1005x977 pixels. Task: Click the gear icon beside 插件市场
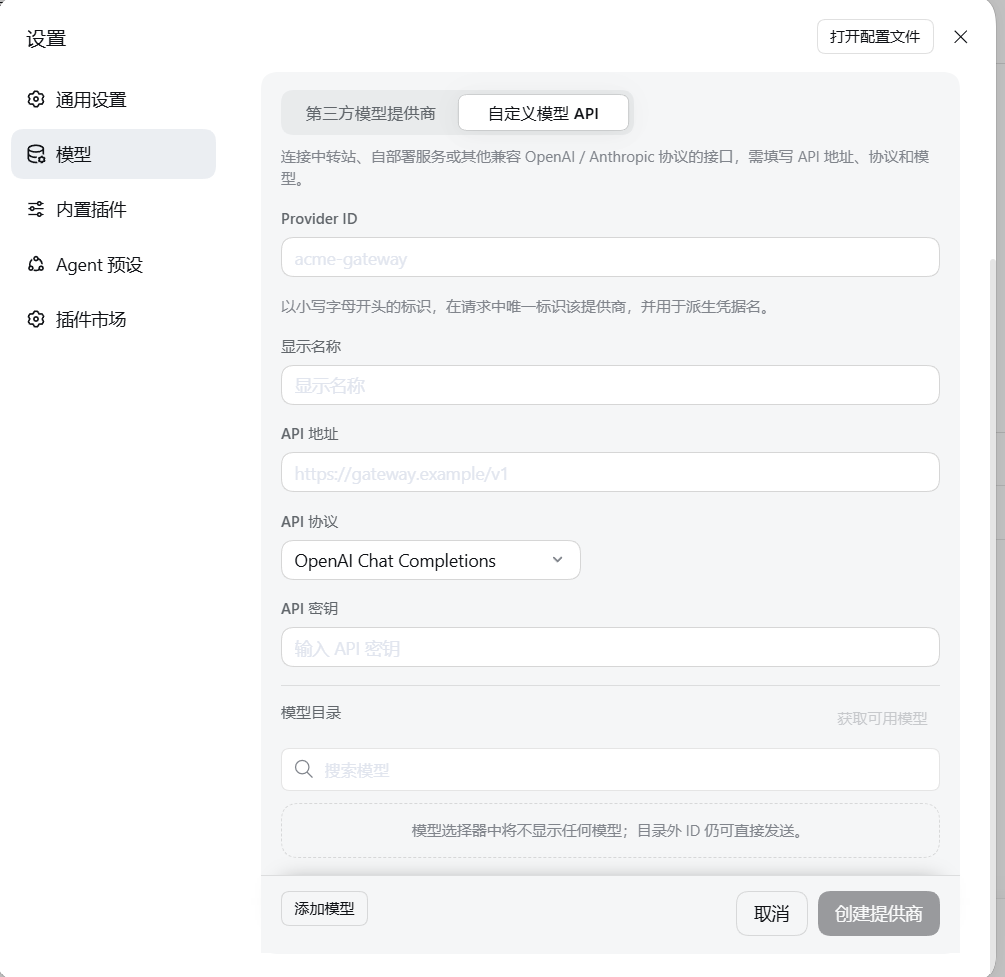pyautogui.click(x=36, y=319)
